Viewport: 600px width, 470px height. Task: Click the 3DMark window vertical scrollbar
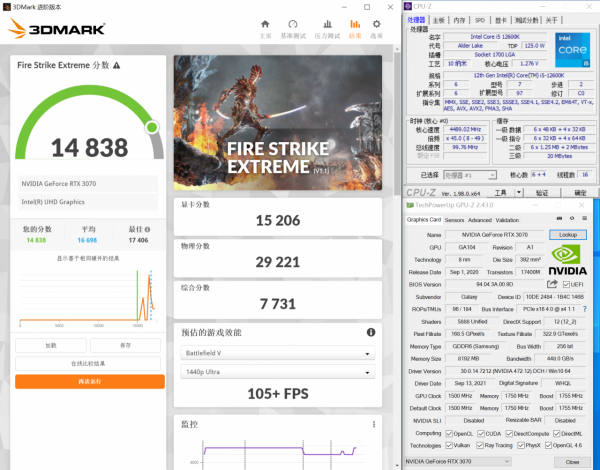397,125
